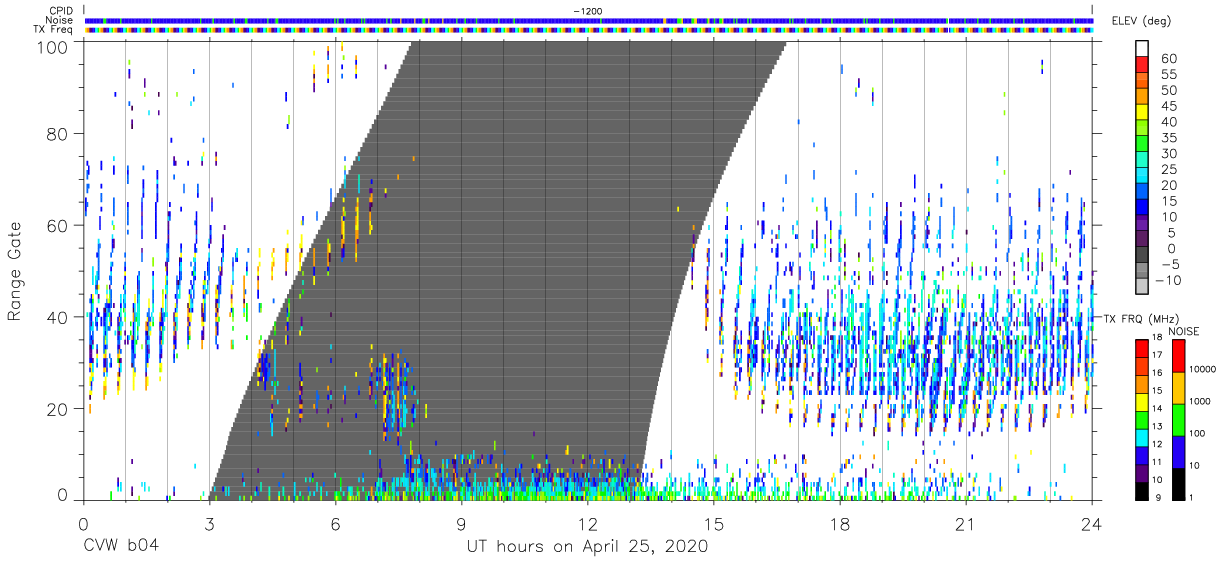The image size is (1228, 567).
Task: Click the '9' tick on the UT hours axis
Action: pos(461,524)
